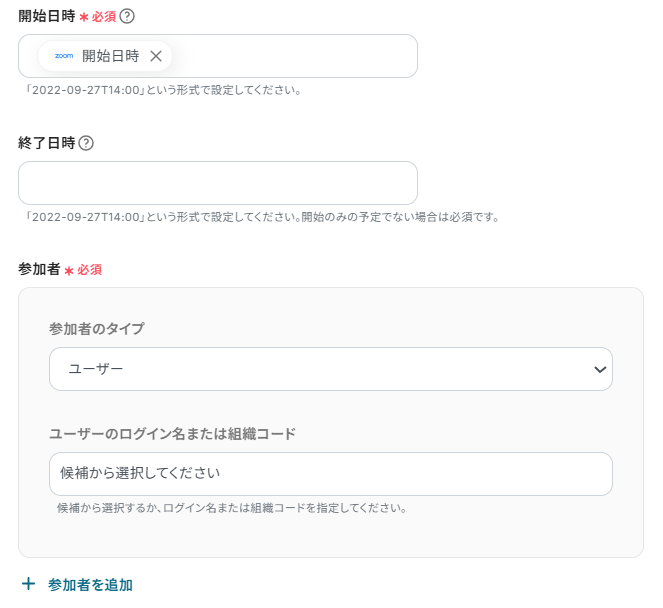The image size is (663, 608).
Task: Click the 終了日時 field label
Action: [46, 143]
